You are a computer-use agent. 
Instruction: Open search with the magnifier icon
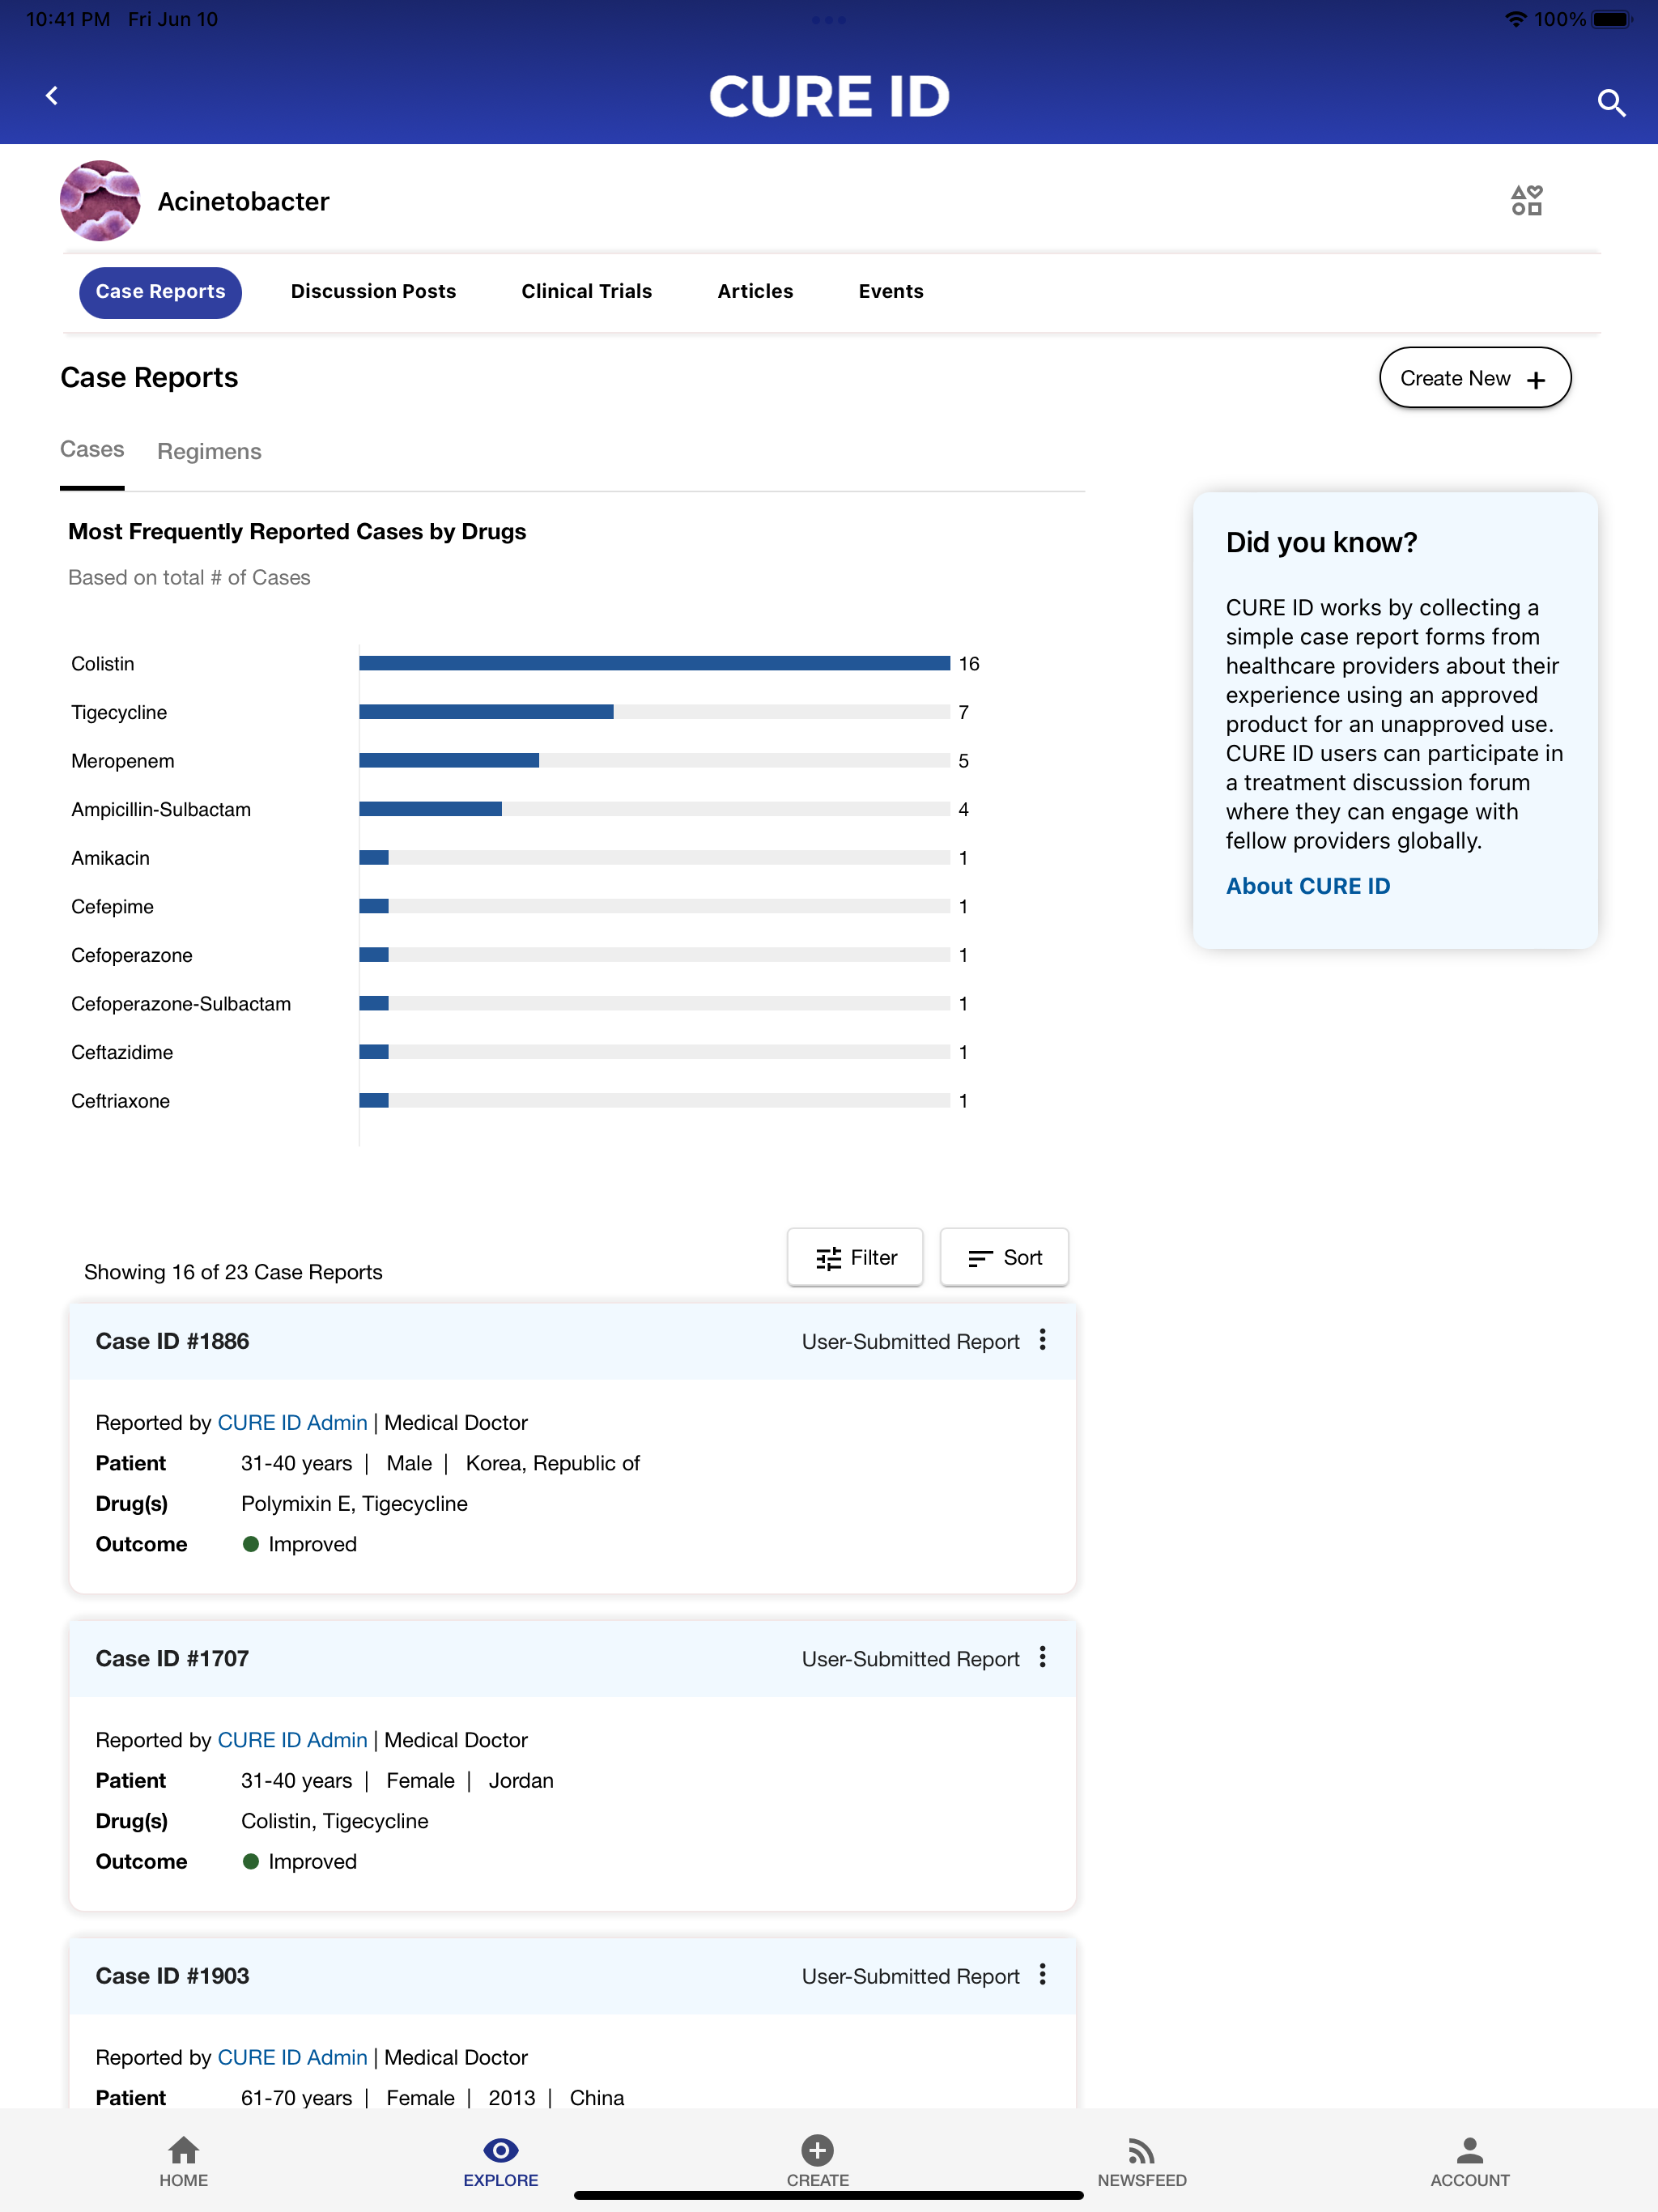pyautogui.click(x=1611, y=102)
